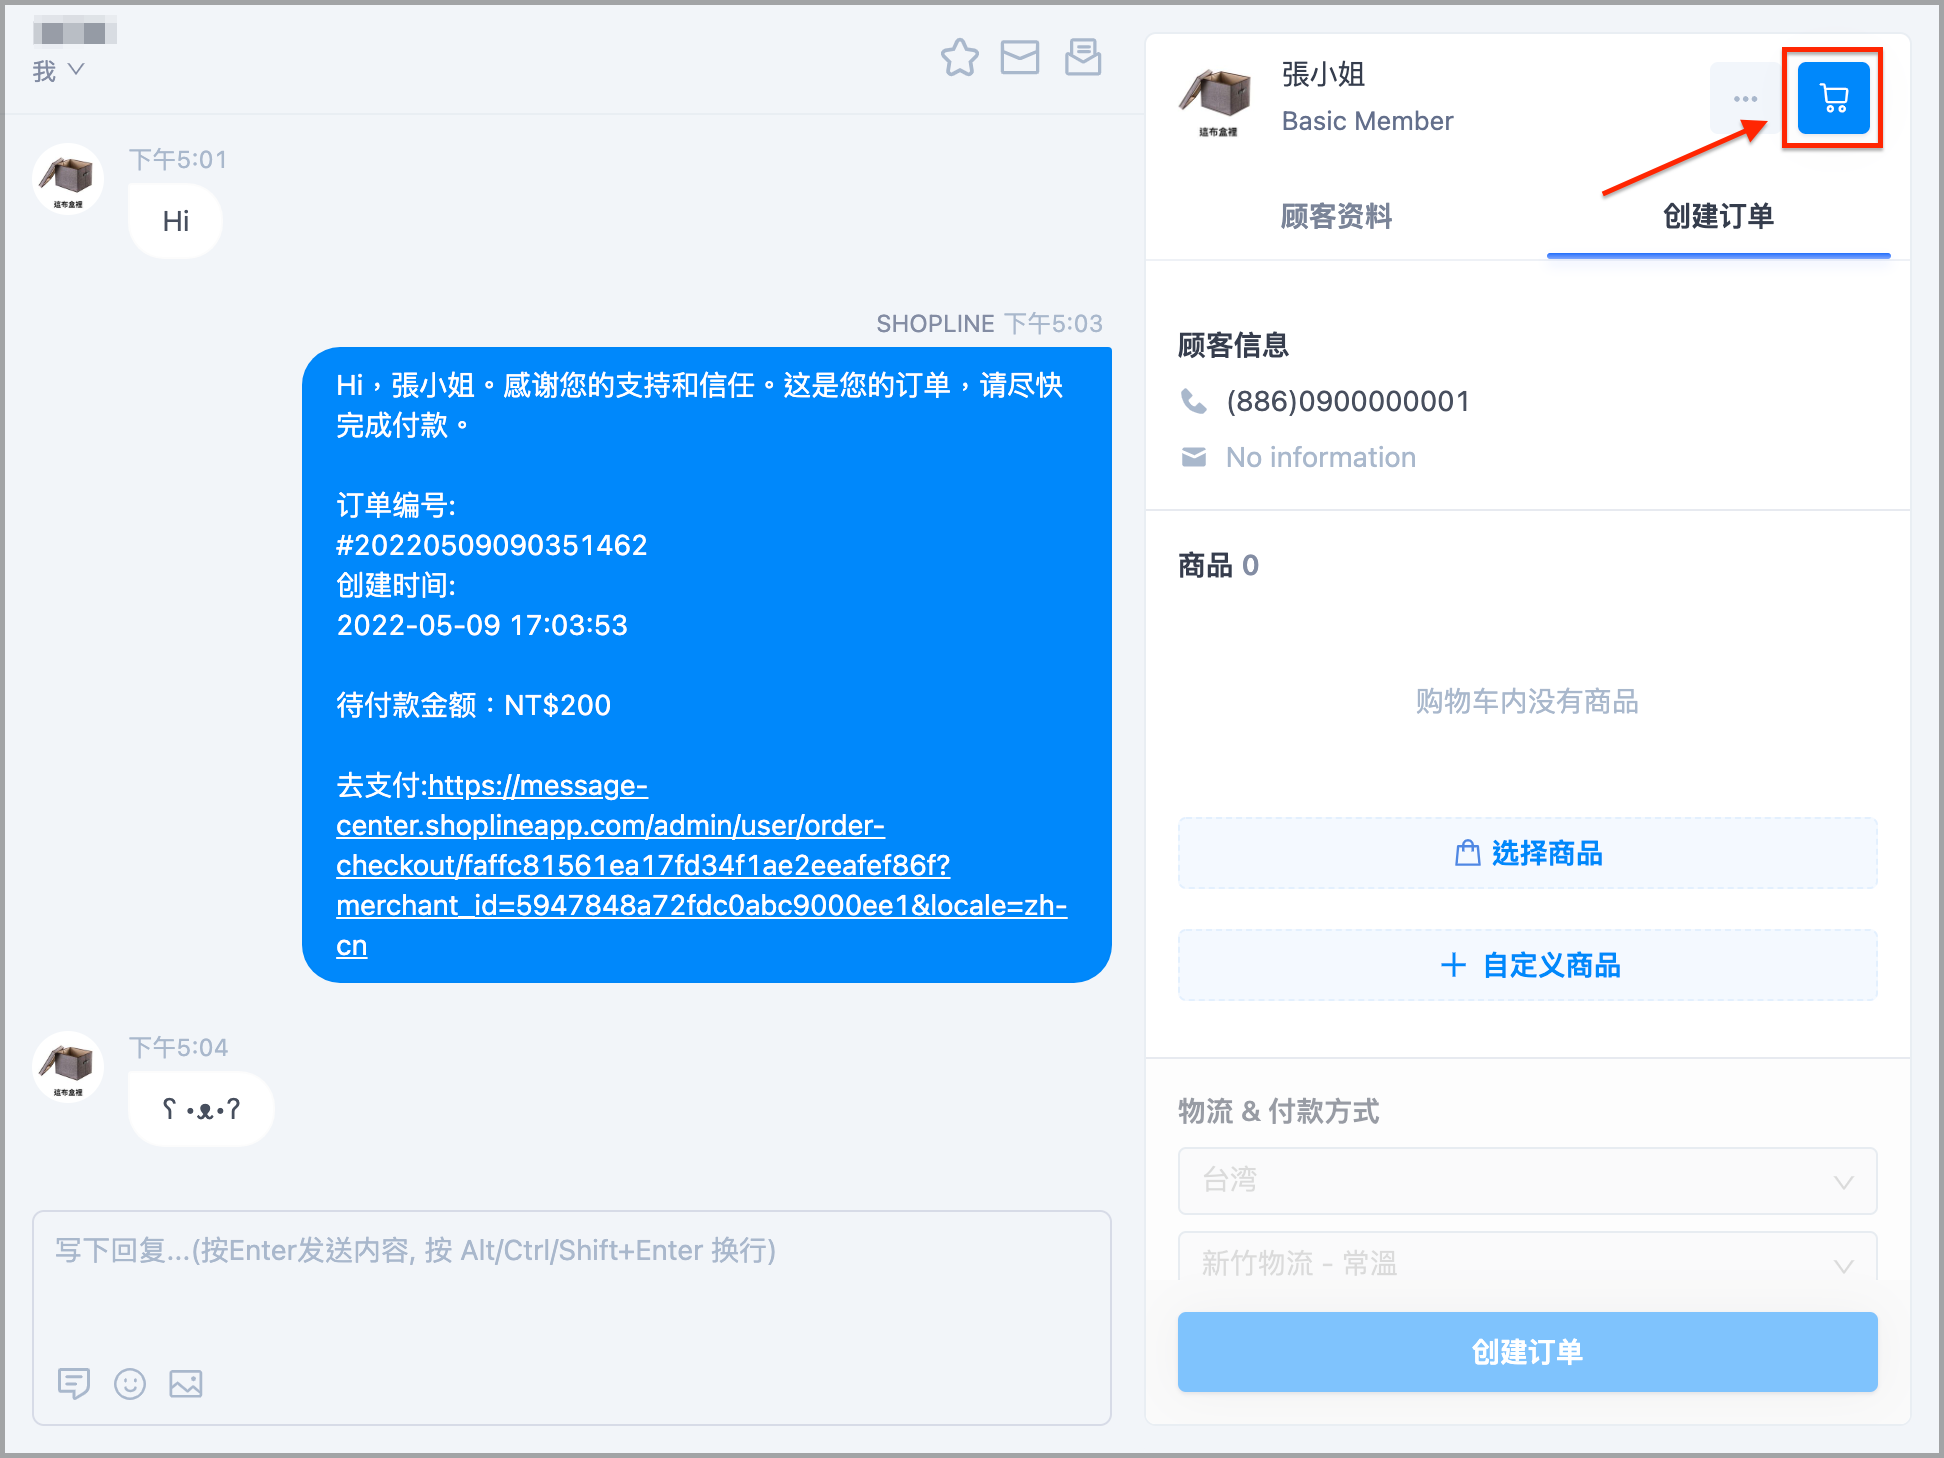Switch to the 顾客资料 tab
This screenshot has height=1458, width=1944.
(1336, 216)
